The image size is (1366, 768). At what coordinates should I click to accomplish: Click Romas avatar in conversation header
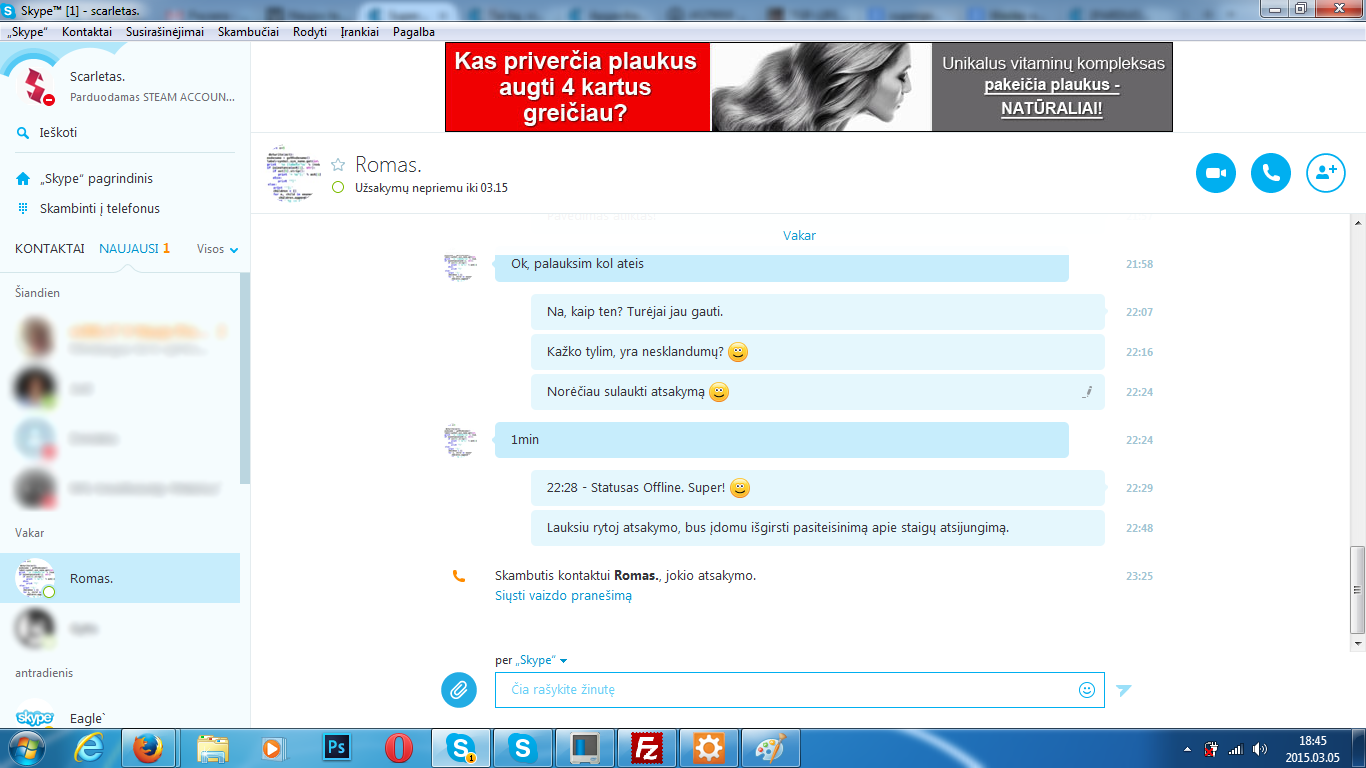click(x=295, y=174)
